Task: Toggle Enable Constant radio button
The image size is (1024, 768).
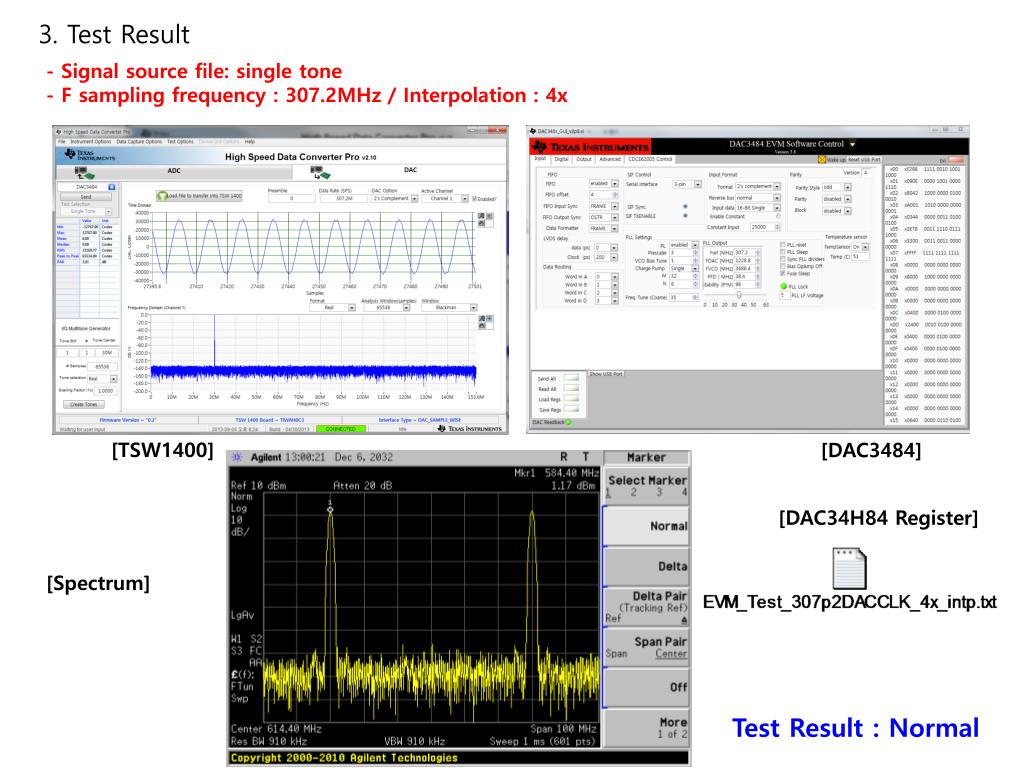Action: [778, 216]
